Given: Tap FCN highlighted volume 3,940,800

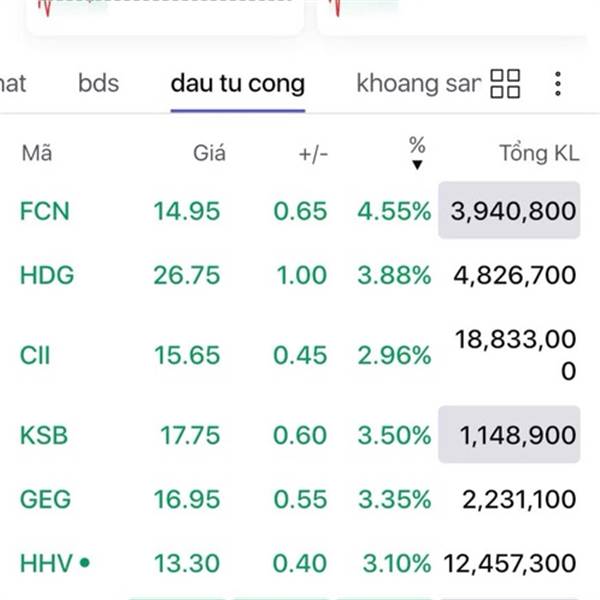Looking at the screenshot, I should pos(509,210).
